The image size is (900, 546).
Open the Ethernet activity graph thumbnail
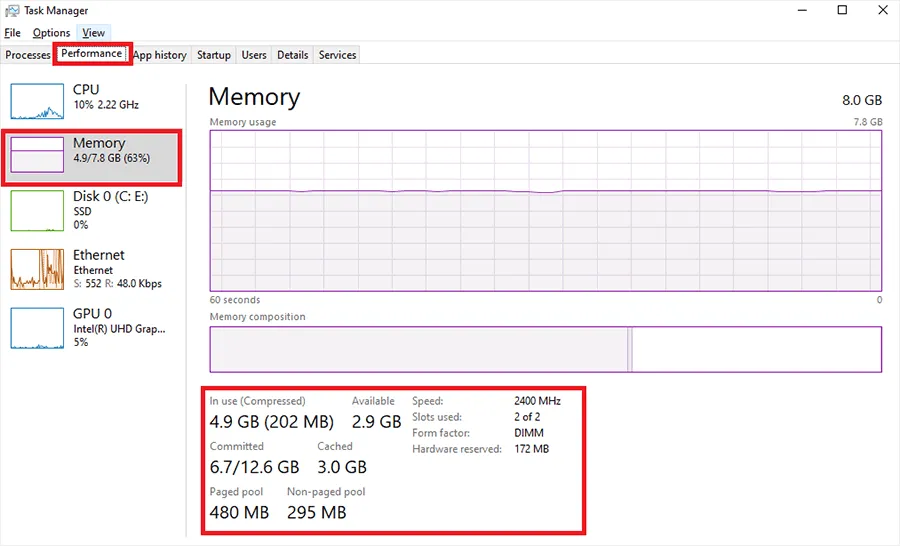pyautogui.click(x=37, y=269)
